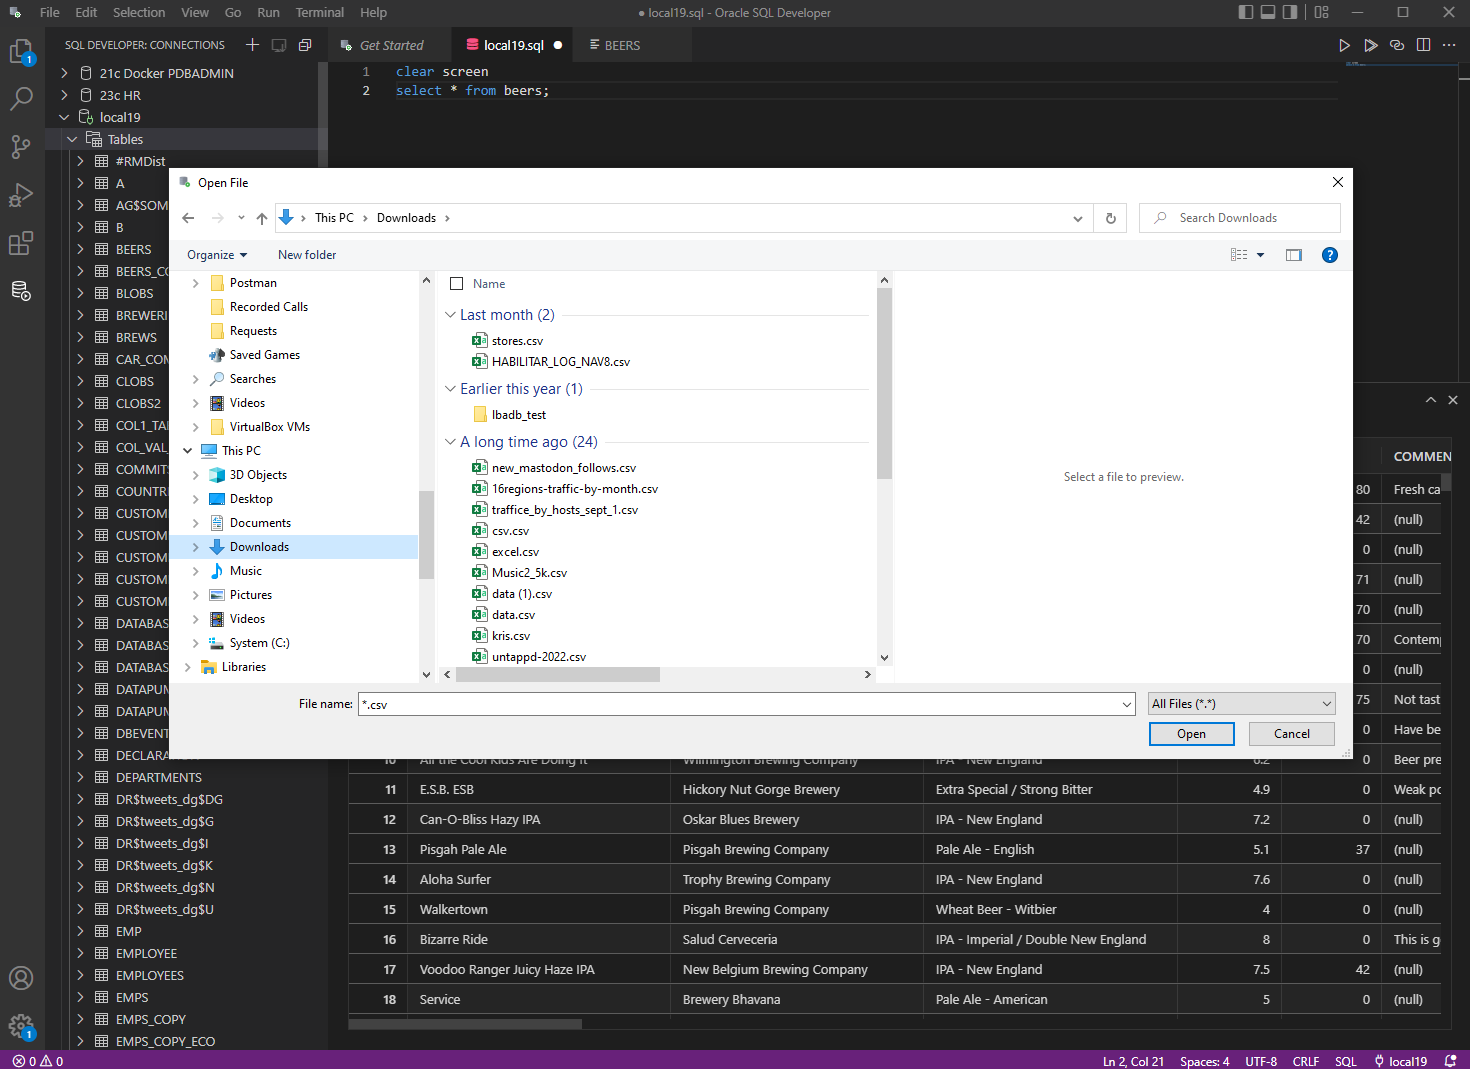Select Documents in the navigation tree

[x=260, y=523]
